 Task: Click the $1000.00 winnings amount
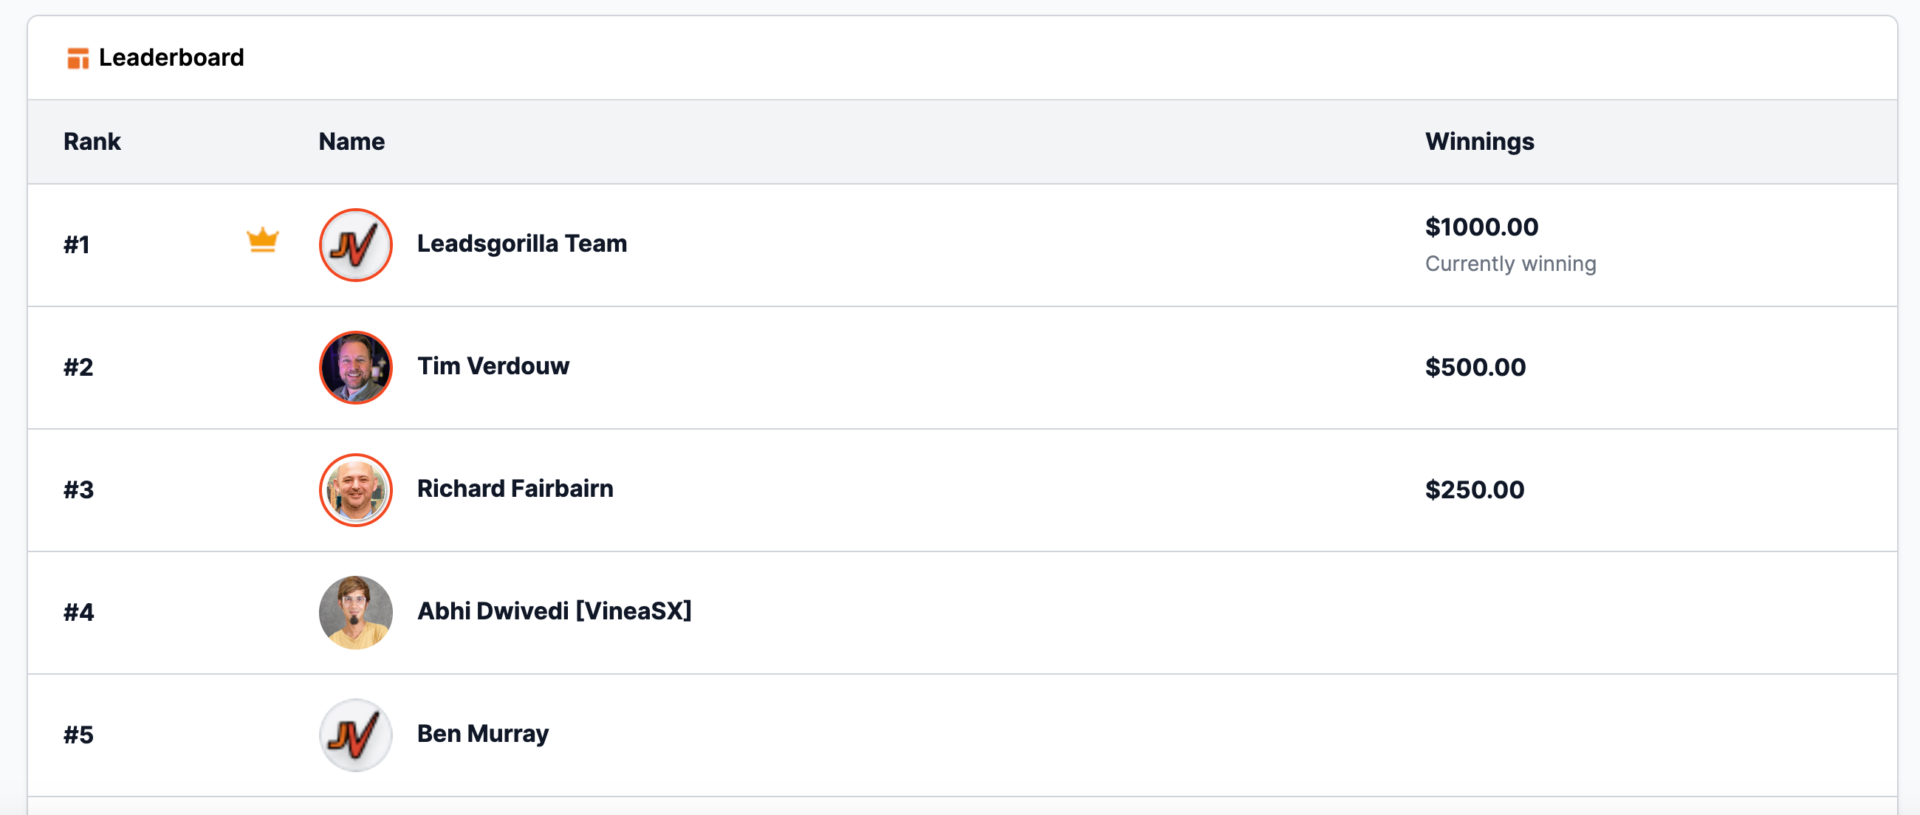1482,227
